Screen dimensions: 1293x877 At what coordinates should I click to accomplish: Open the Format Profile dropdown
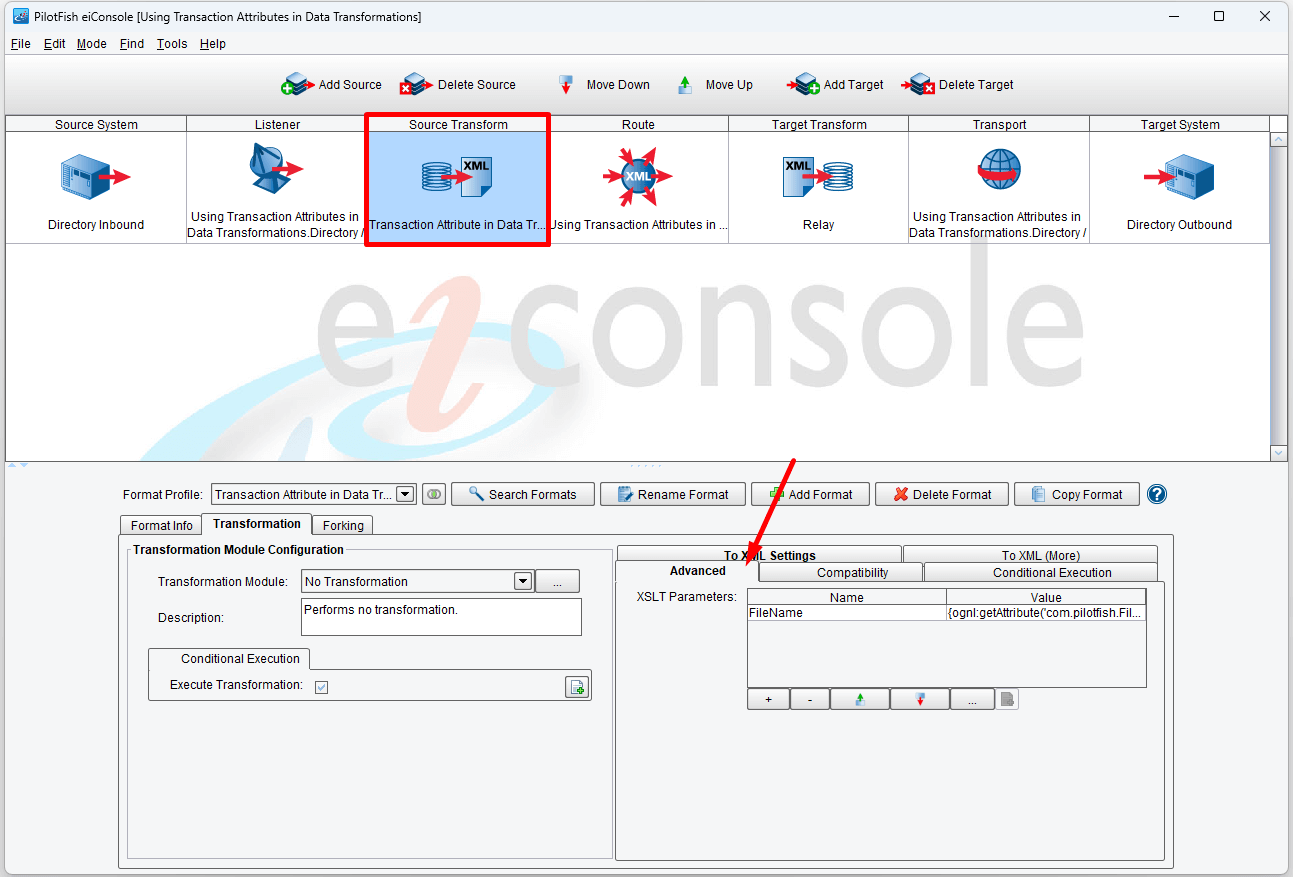pos(405,494)
